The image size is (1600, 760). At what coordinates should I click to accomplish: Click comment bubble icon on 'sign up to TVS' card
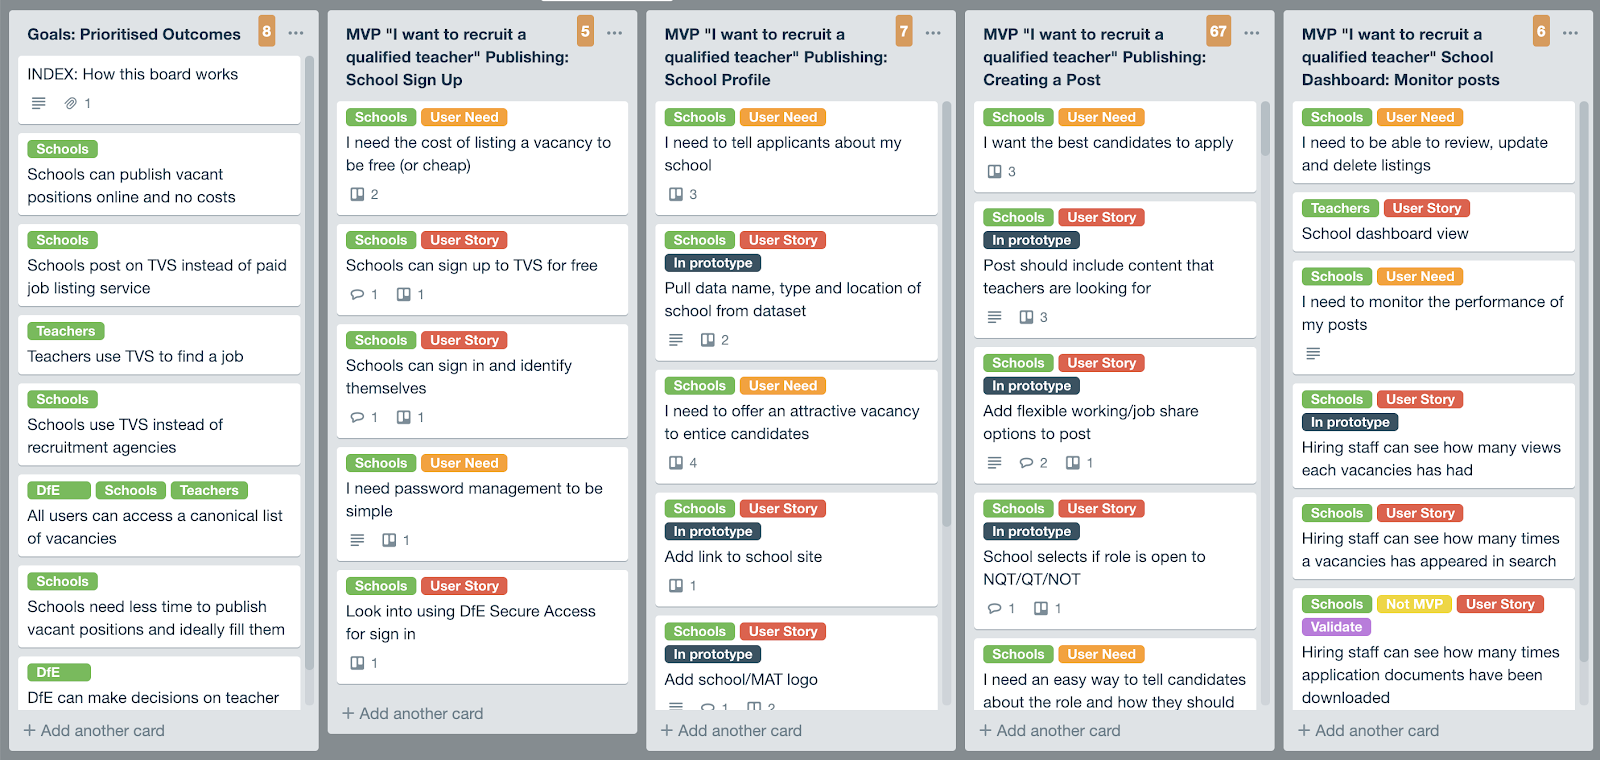coord(357,294)
